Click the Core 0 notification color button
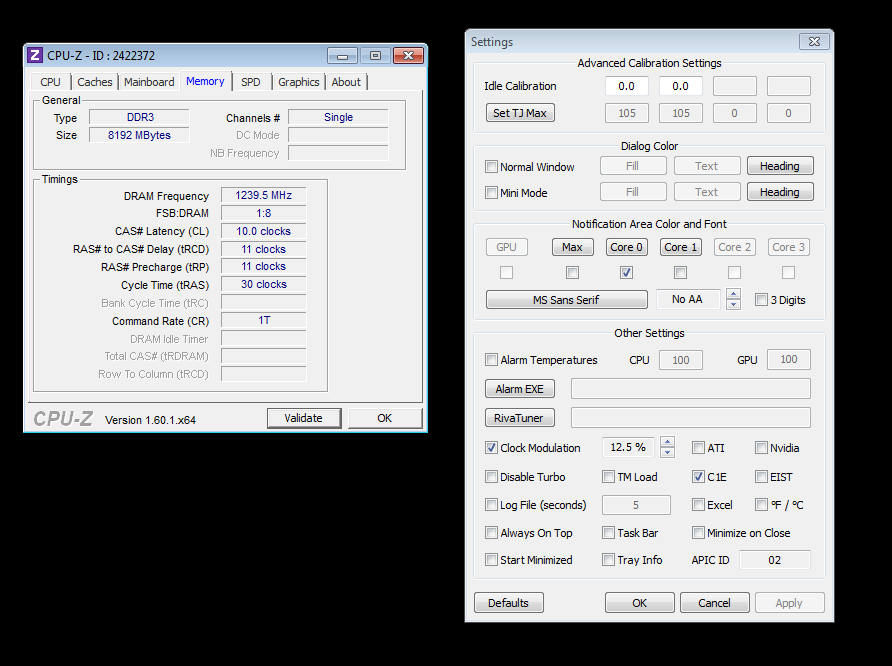The width and height of the screenshot is (892, 666). [x=626, y=247]
